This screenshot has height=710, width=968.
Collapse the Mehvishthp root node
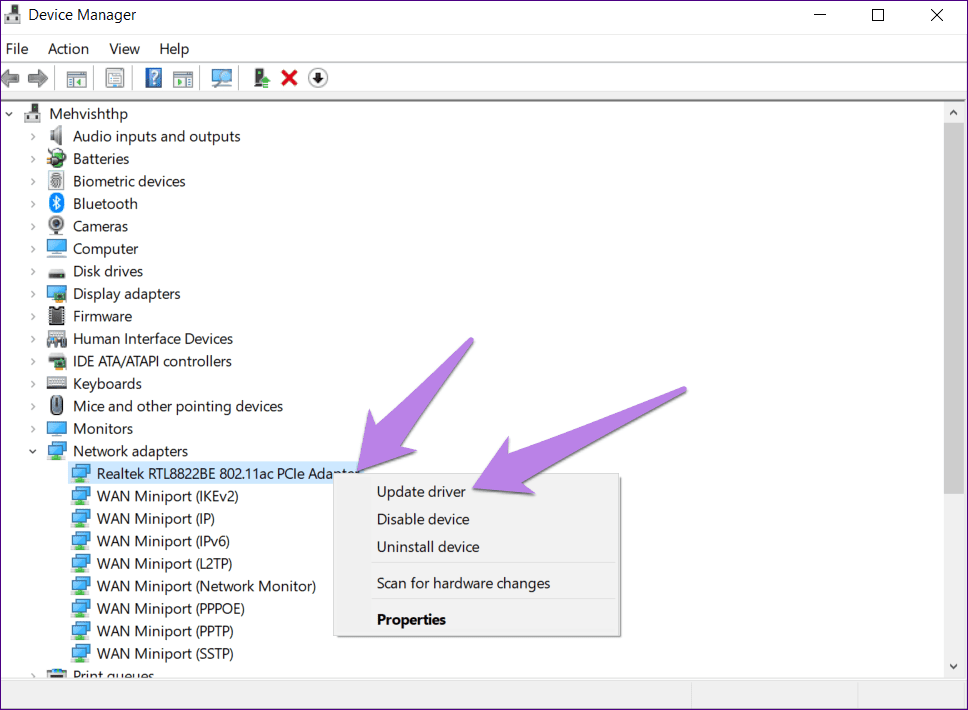(9, 114)
